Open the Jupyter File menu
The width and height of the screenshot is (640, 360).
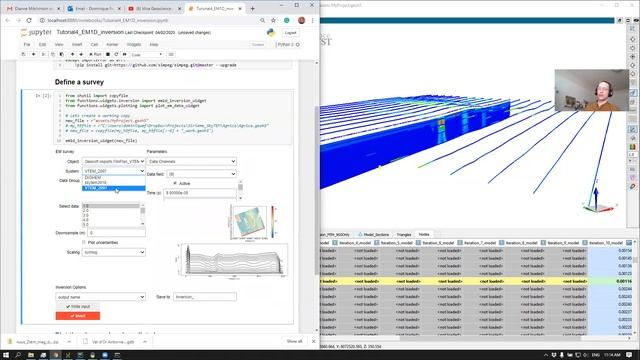(27, 44)
